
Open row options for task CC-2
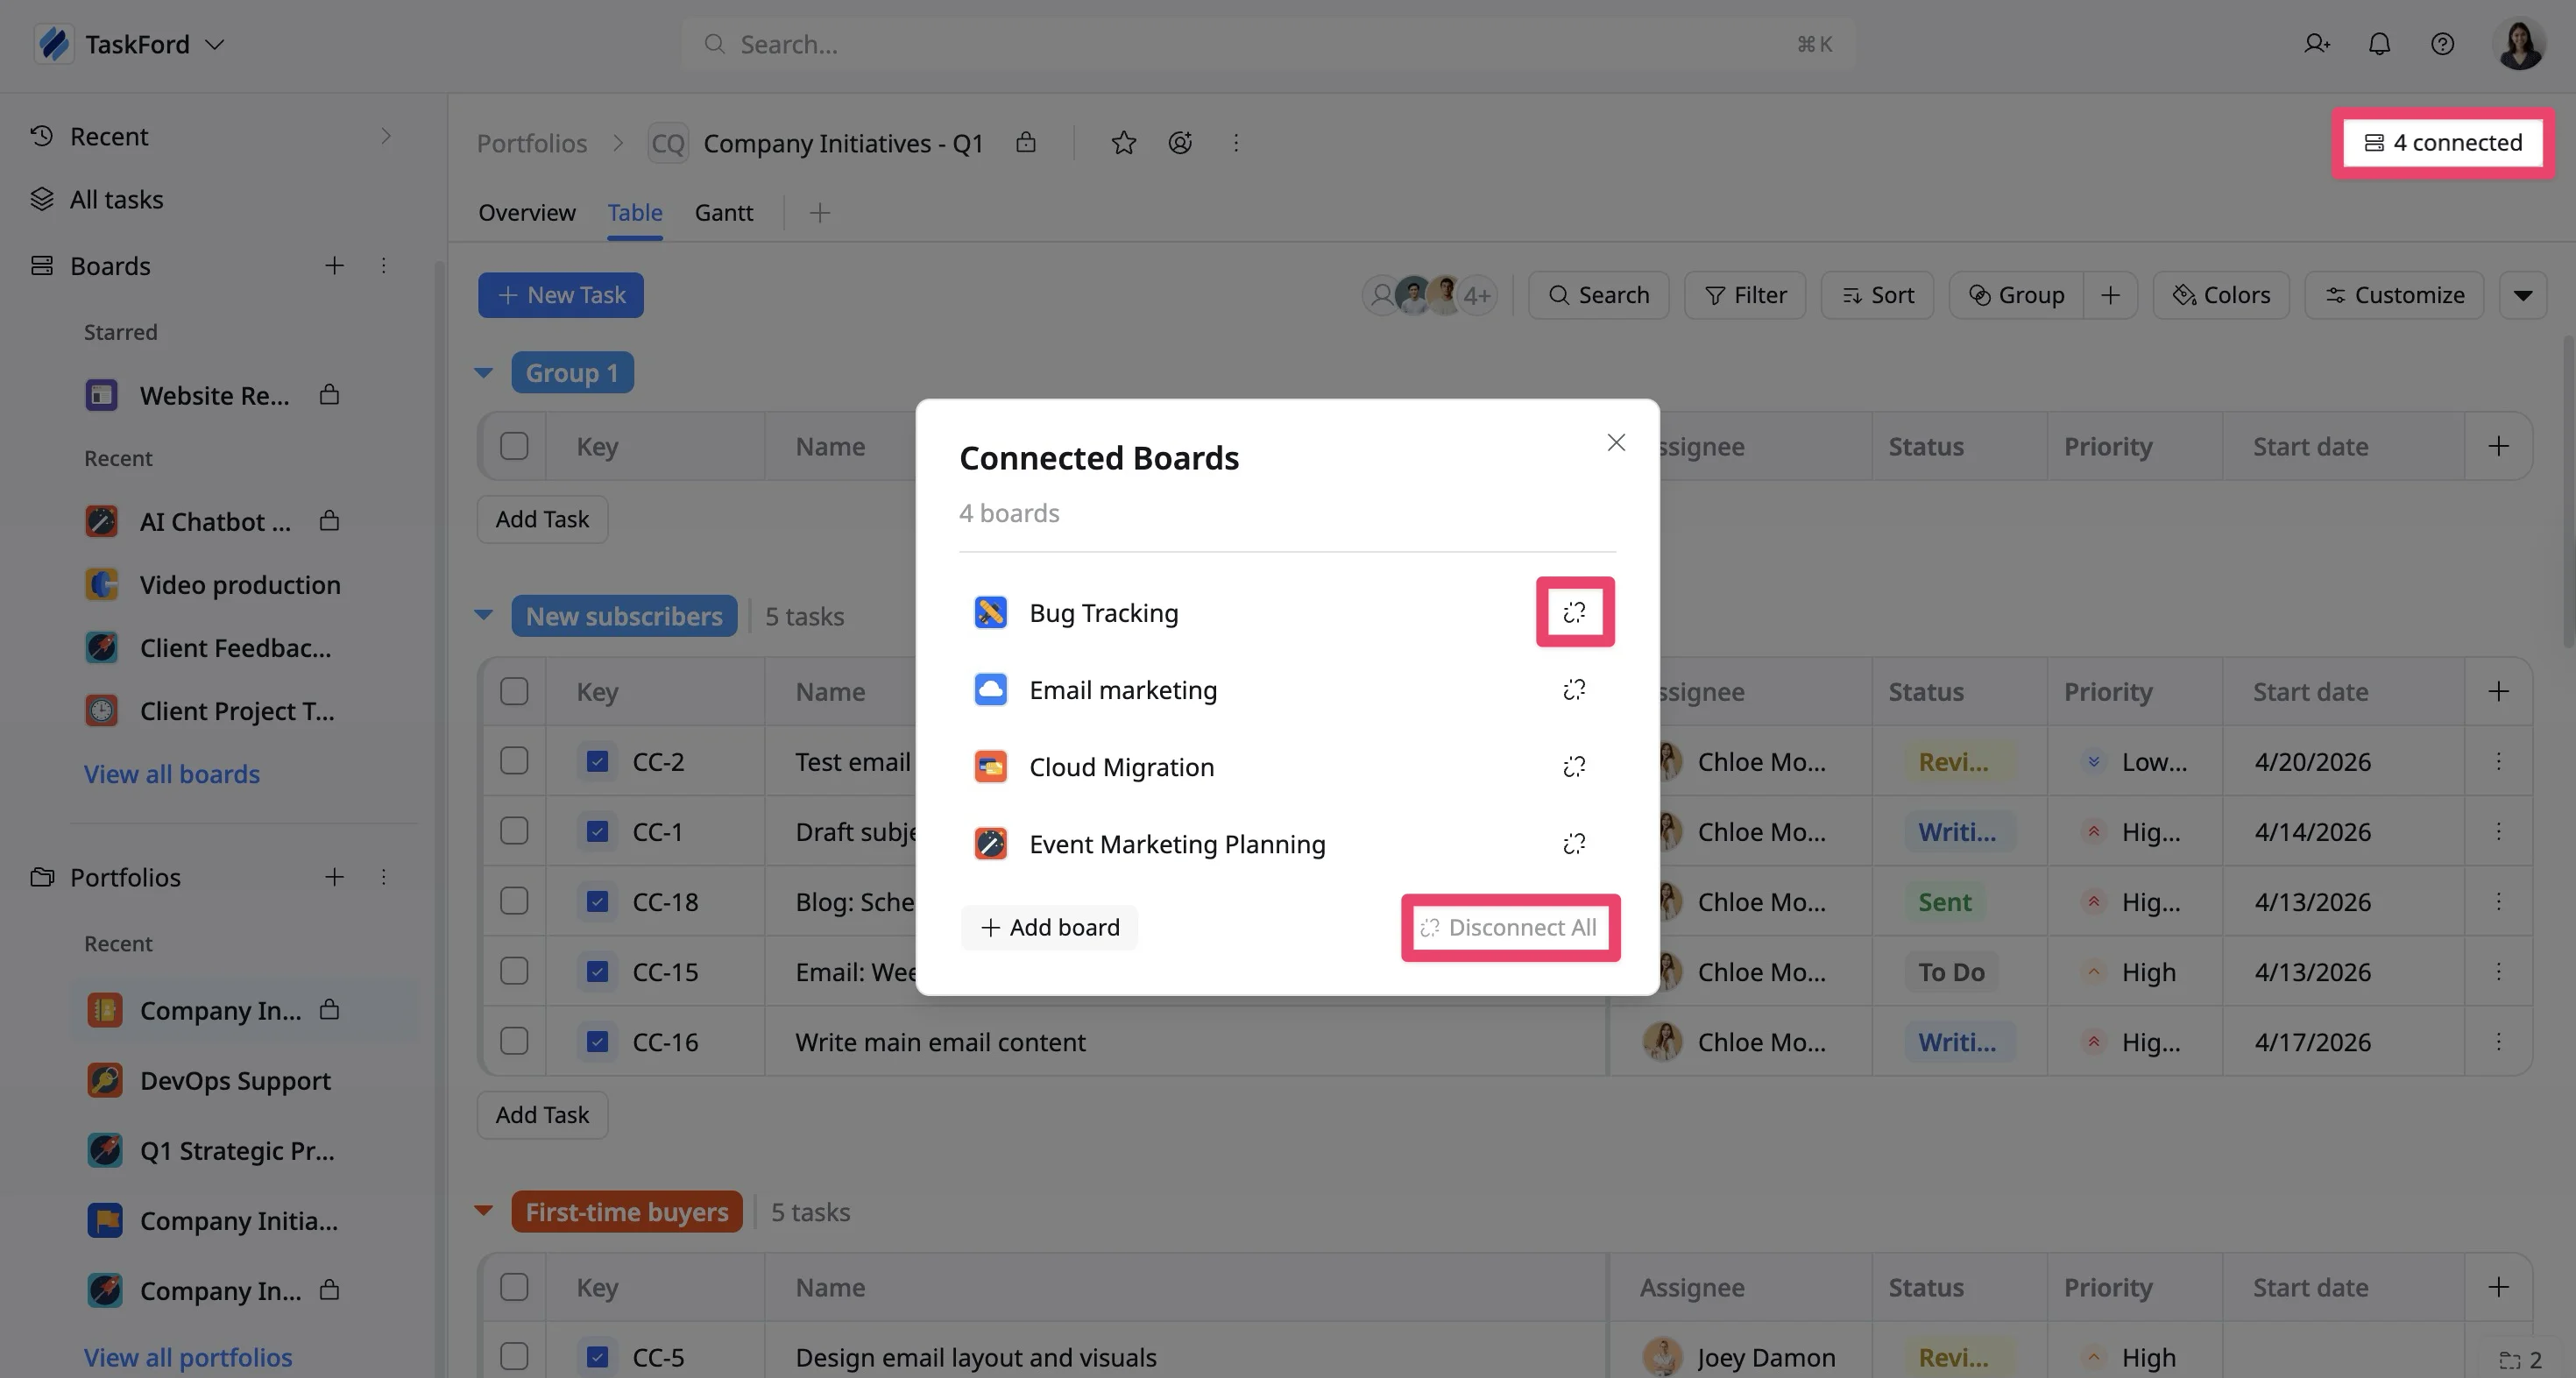(2498, 761)
